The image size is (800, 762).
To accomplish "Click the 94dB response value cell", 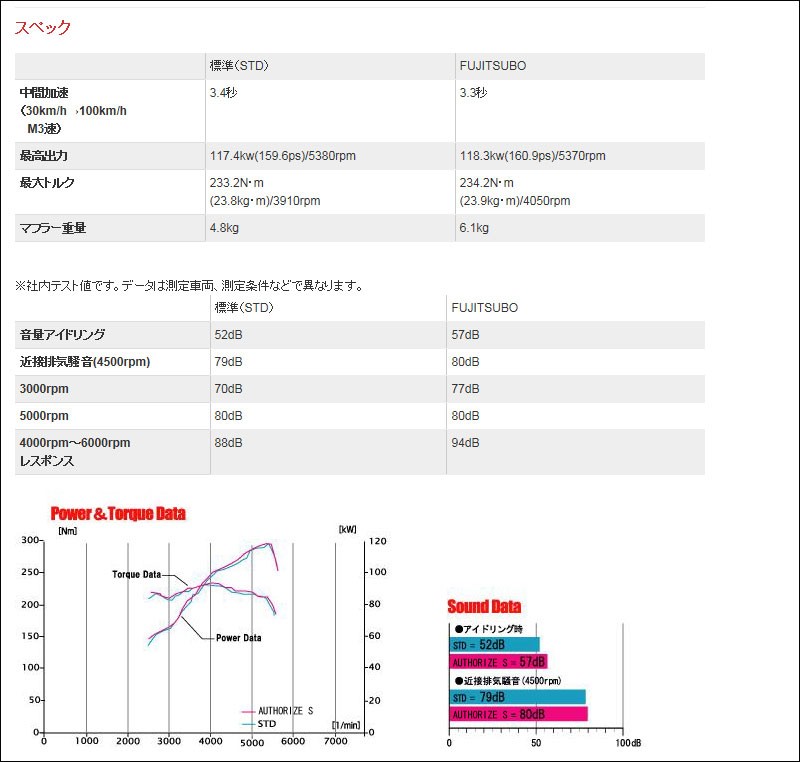I will click(466, 443).
